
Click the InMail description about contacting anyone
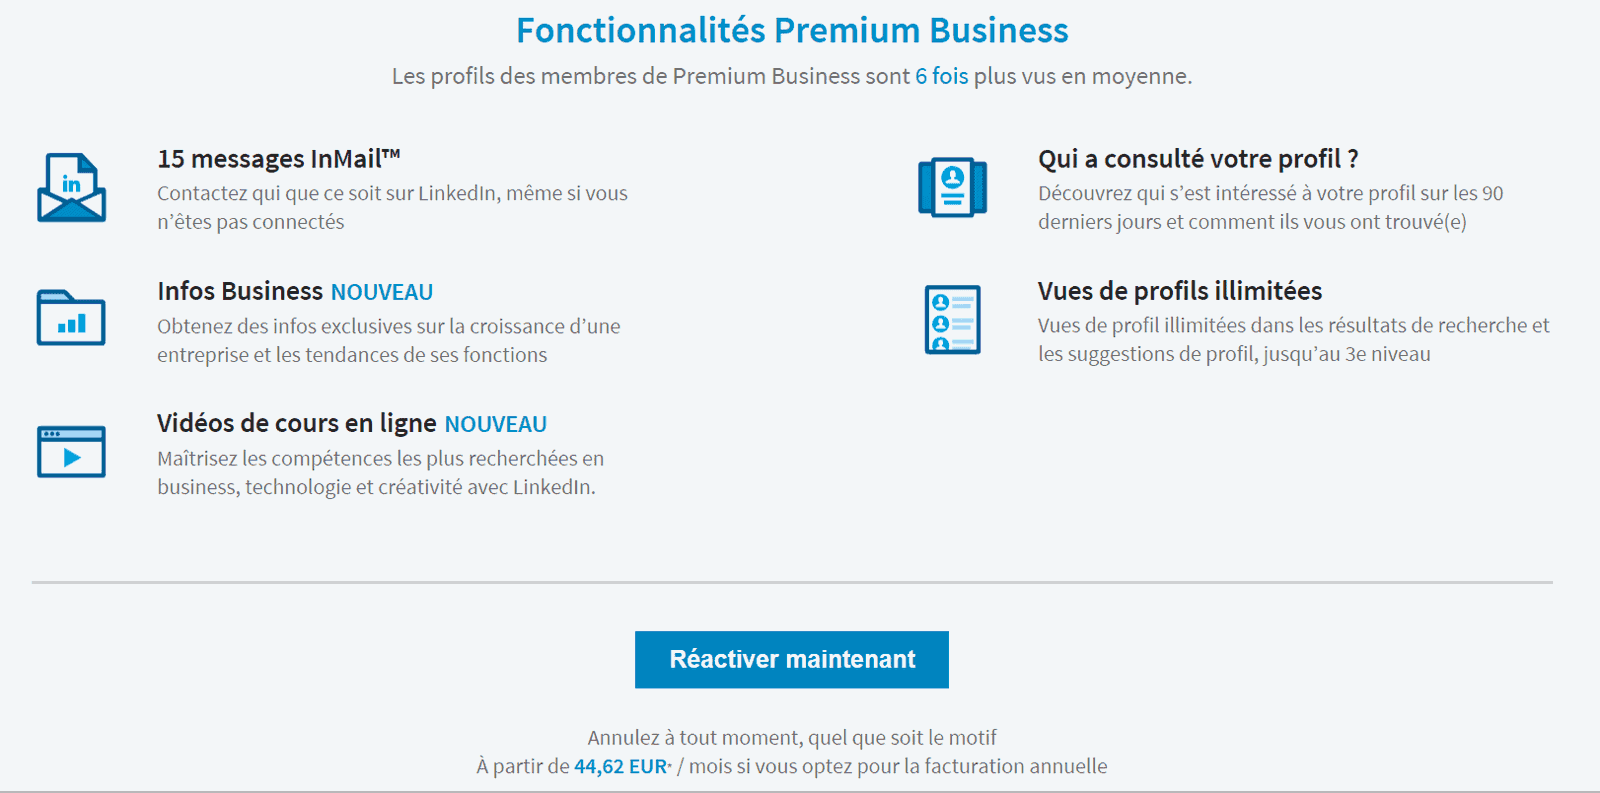[392, 207]
